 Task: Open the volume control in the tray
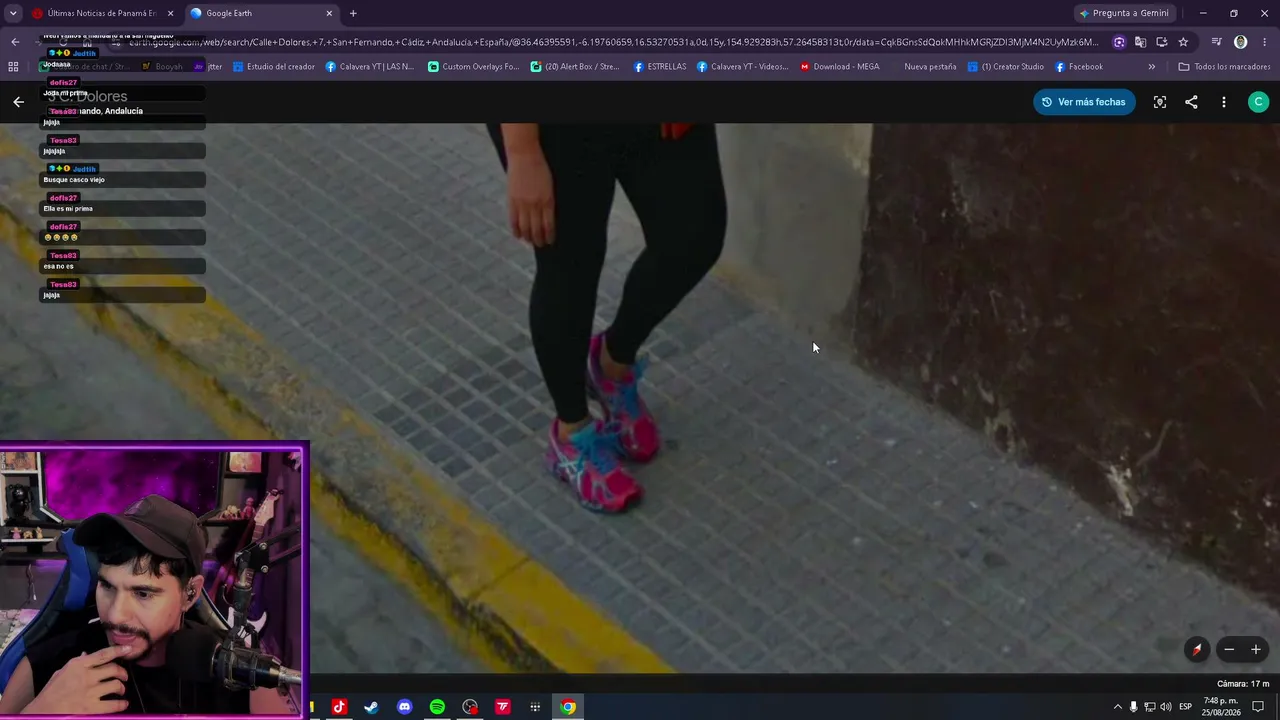pos(1165,707)
